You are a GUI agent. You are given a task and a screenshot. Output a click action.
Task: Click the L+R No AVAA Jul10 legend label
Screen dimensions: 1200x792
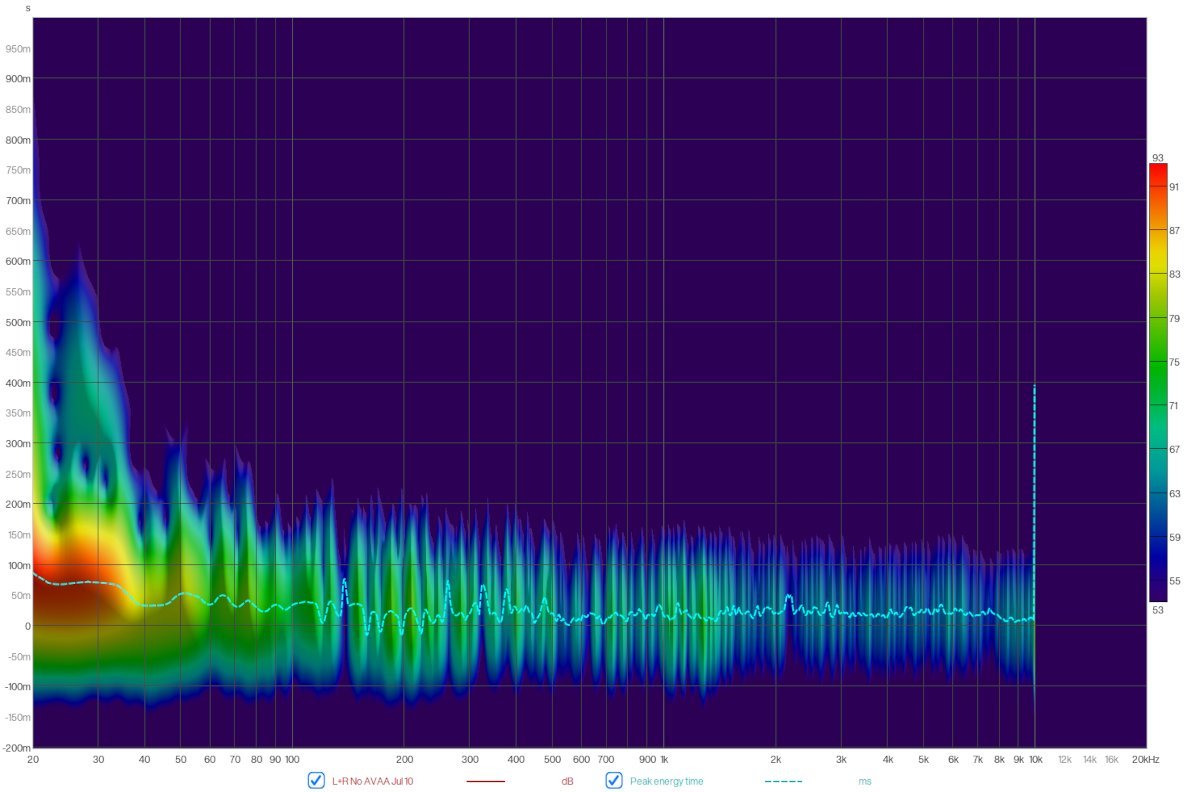point(372,781)
